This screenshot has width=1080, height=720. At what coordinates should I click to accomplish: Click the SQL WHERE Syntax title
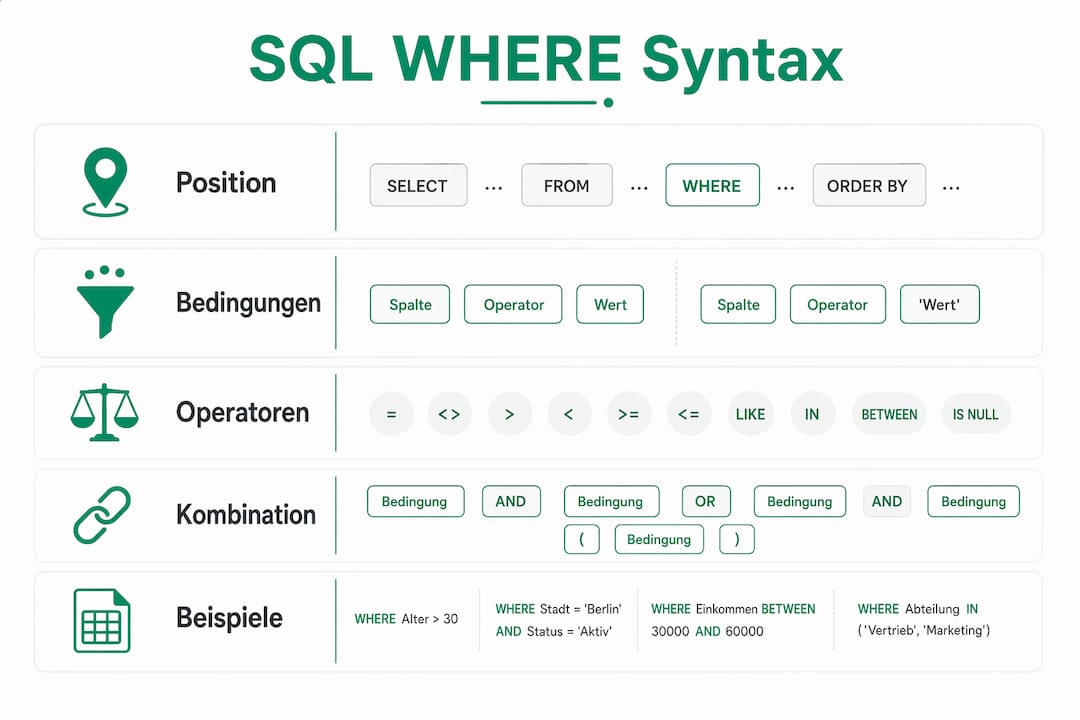click(546, 61)
